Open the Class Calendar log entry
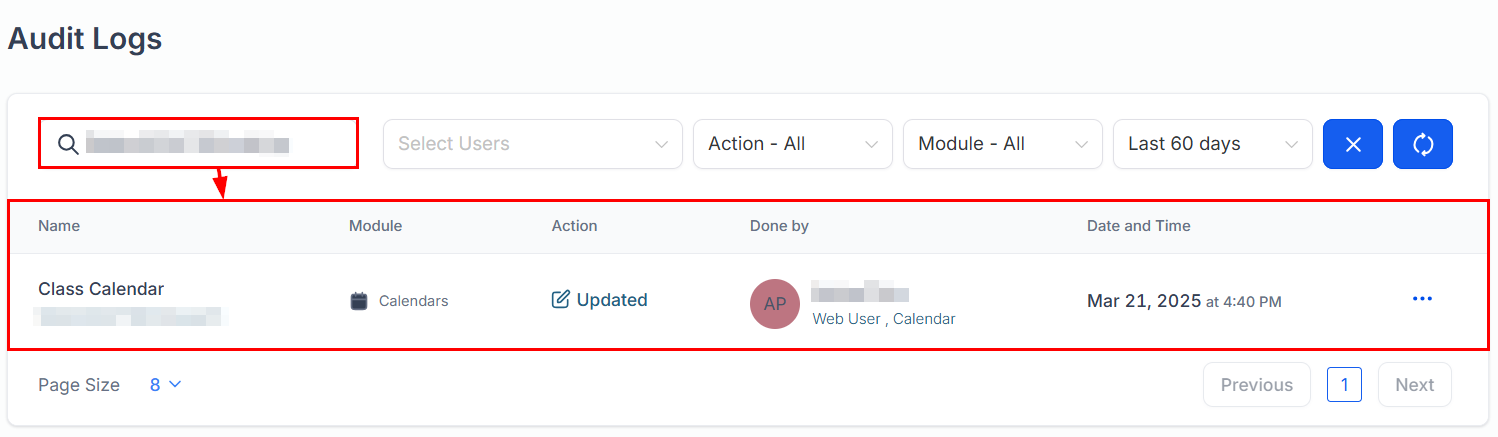 point(101,289)
